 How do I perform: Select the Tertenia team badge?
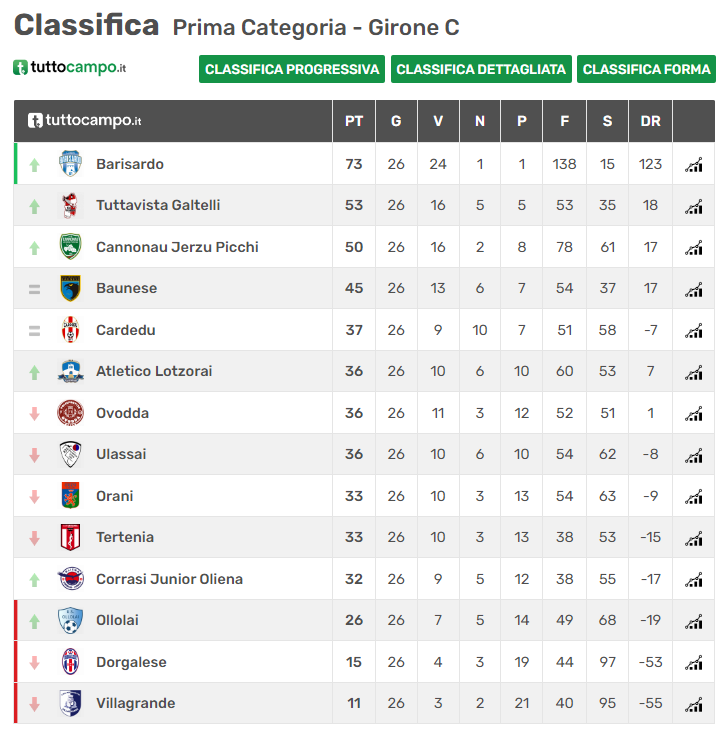point(71,537)
